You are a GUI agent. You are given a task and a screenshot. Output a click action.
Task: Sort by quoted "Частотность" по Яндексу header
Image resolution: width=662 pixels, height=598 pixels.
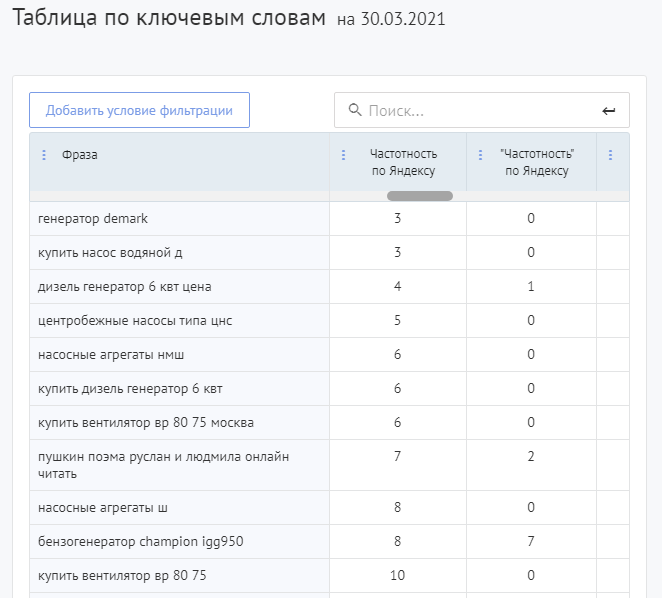[x=537, y=162]
